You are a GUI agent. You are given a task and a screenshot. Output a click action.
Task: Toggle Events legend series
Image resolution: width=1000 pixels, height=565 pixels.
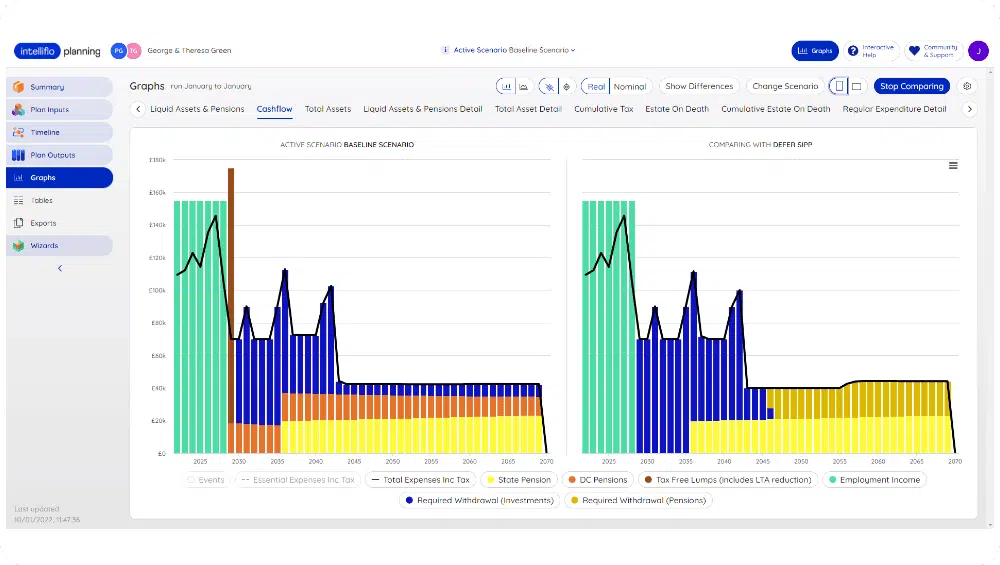click(x=206, y=480)
